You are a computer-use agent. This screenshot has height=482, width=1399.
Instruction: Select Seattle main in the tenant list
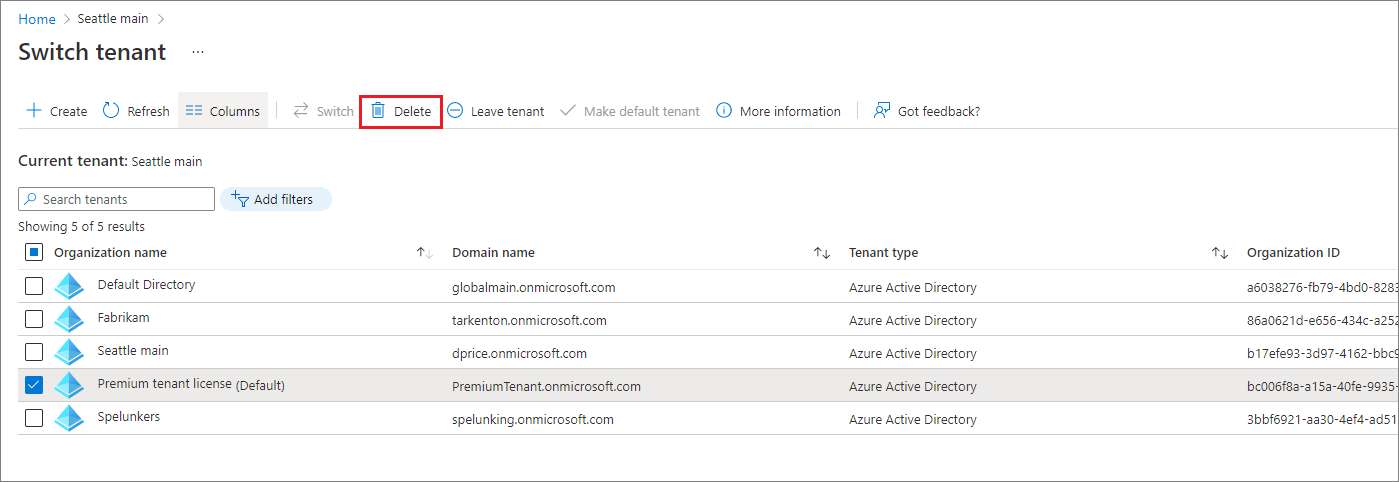coord(133,351)
